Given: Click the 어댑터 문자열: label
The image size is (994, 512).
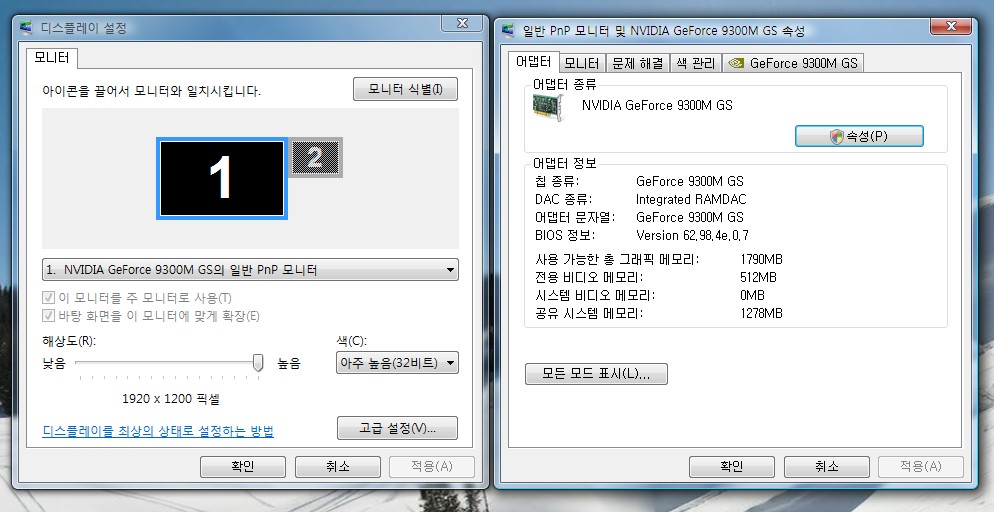Looking at the screenshot, I should point(575,217).
